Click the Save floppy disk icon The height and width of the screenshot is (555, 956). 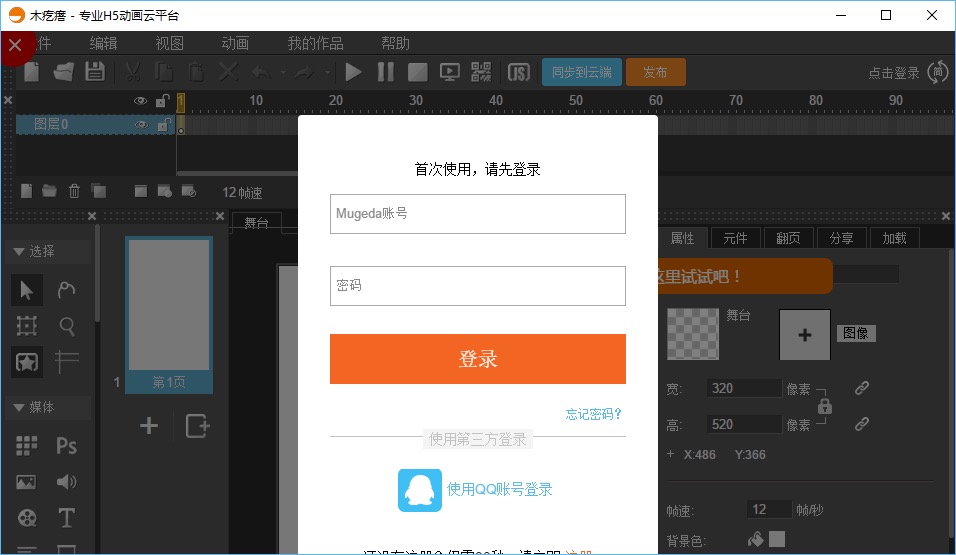(x=94, y=72)
